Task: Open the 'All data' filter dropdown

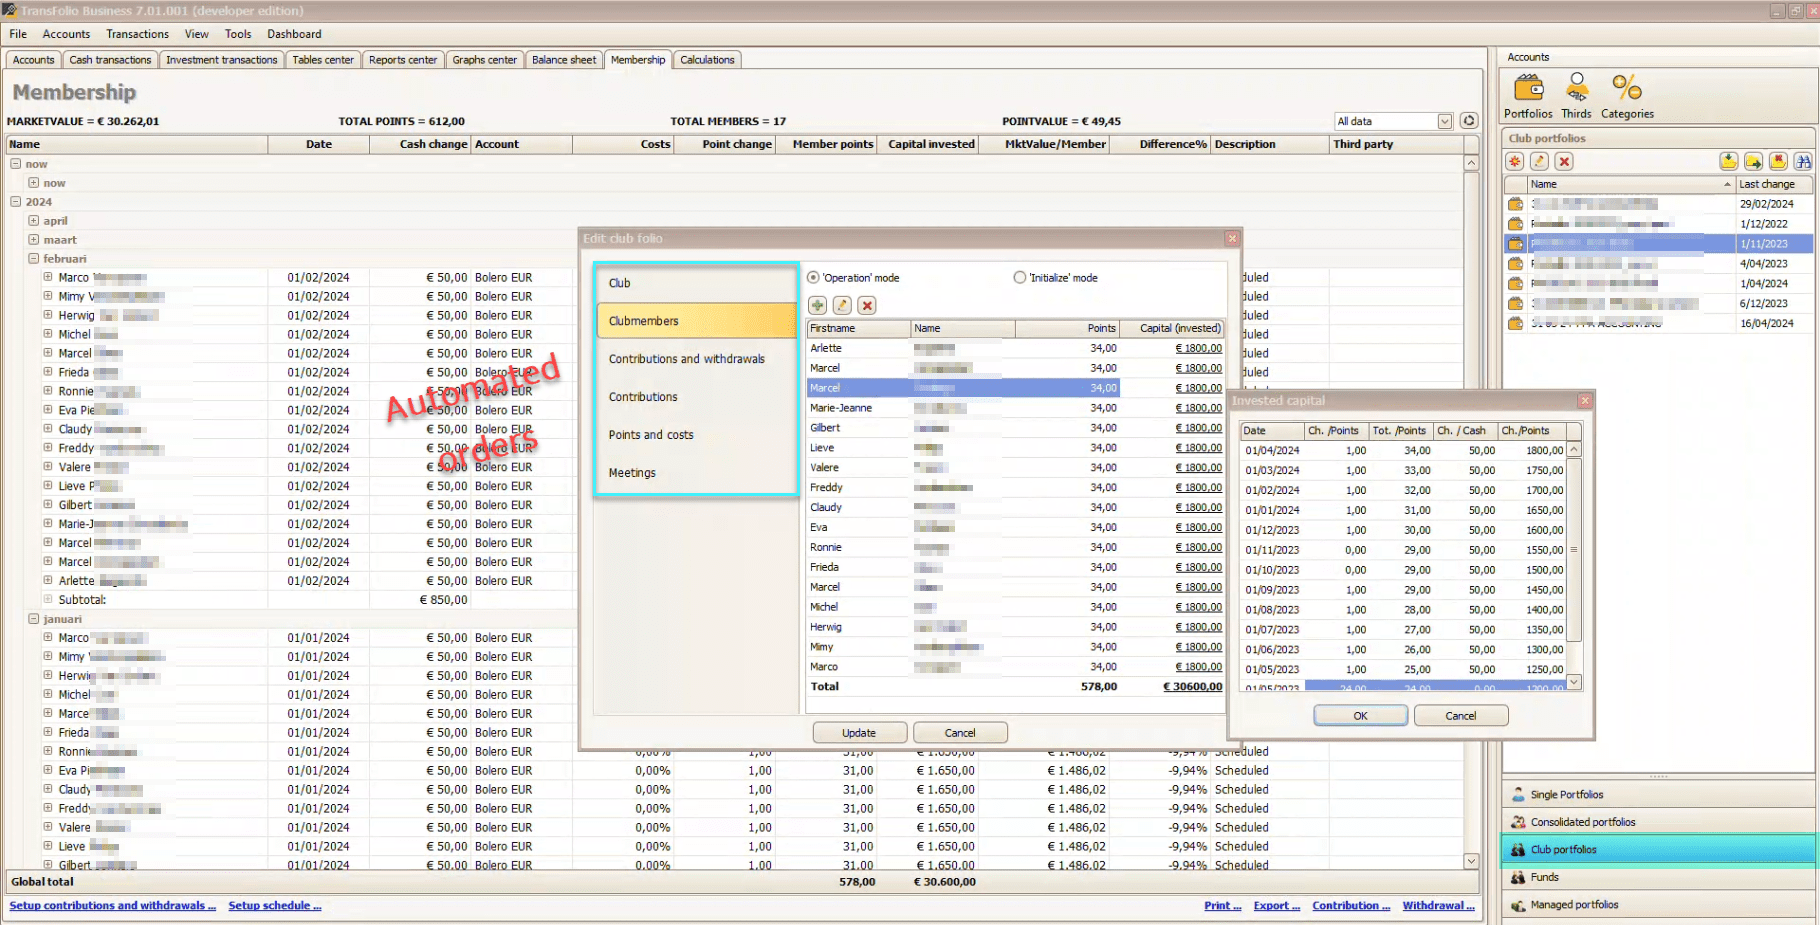Action: [x=1444, y=122]
